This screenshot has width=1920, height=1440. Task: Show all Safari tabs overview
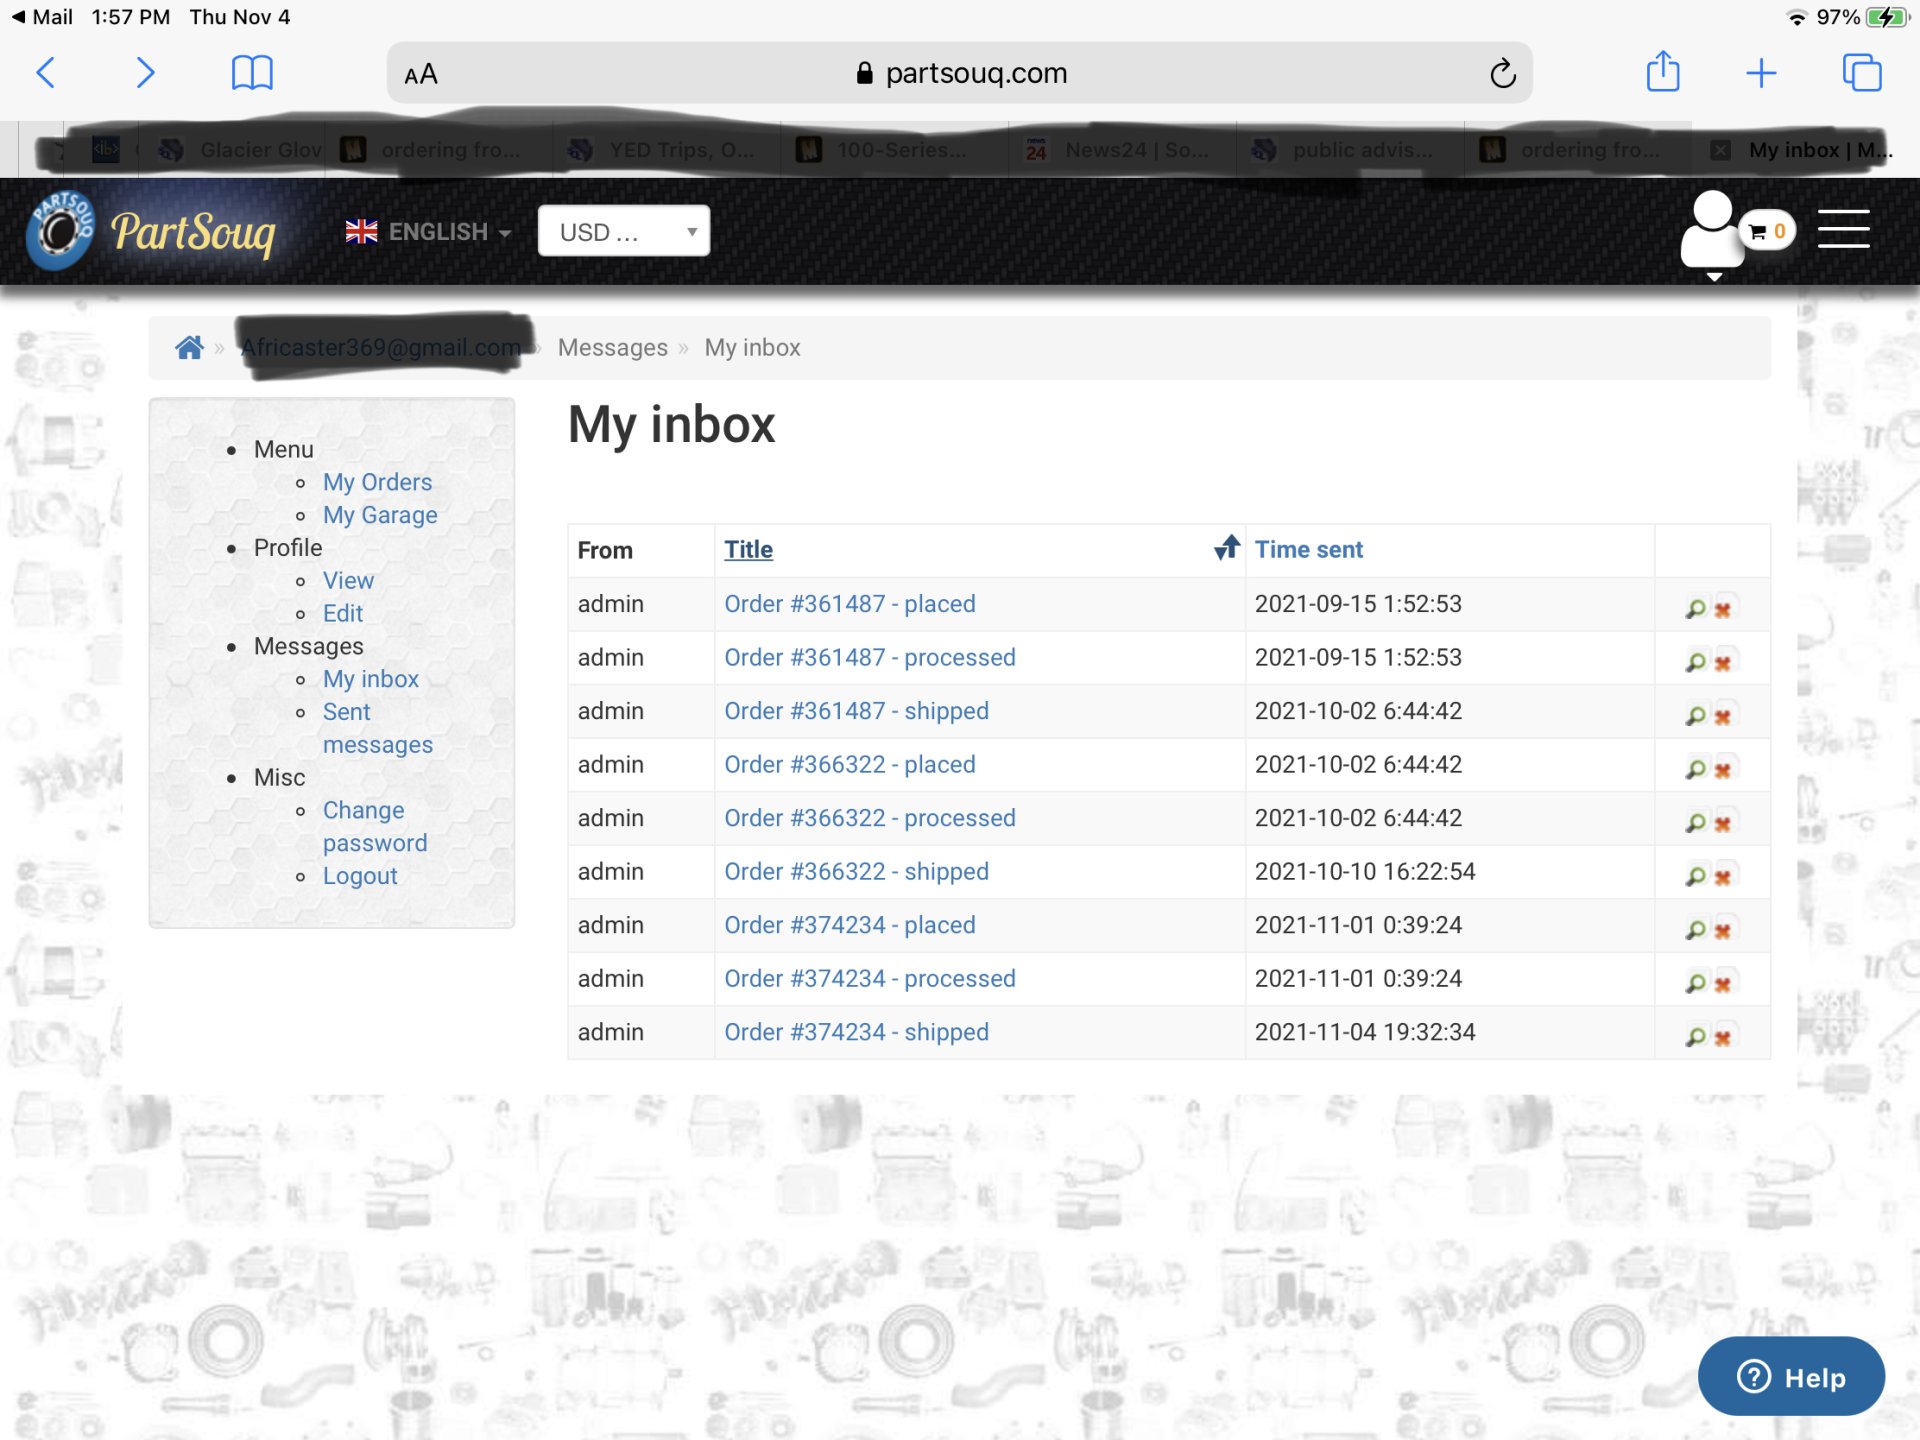[1861, 73]
